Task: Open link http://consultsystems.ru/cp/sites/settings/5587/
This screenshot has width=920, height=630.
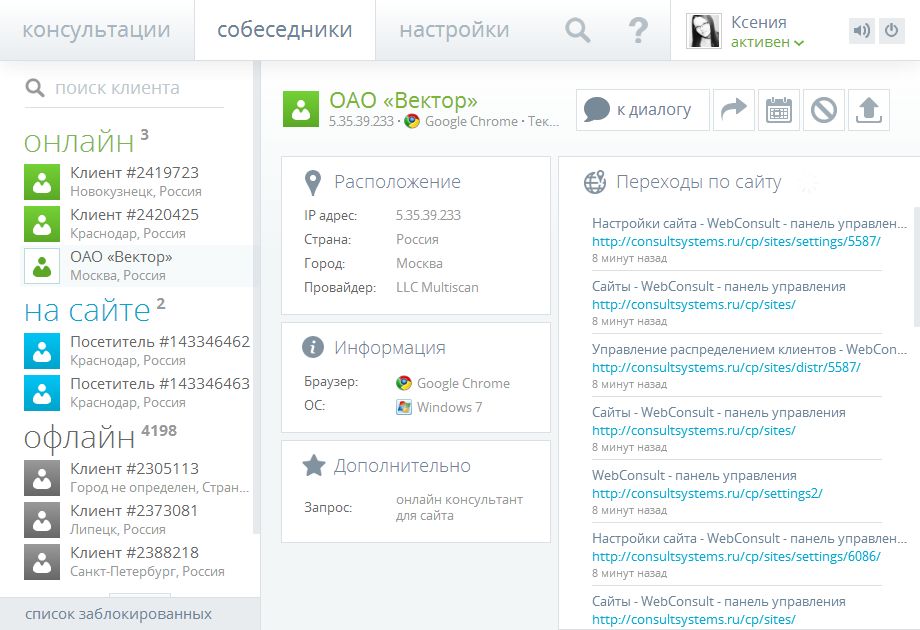Action: pos(735,240)
